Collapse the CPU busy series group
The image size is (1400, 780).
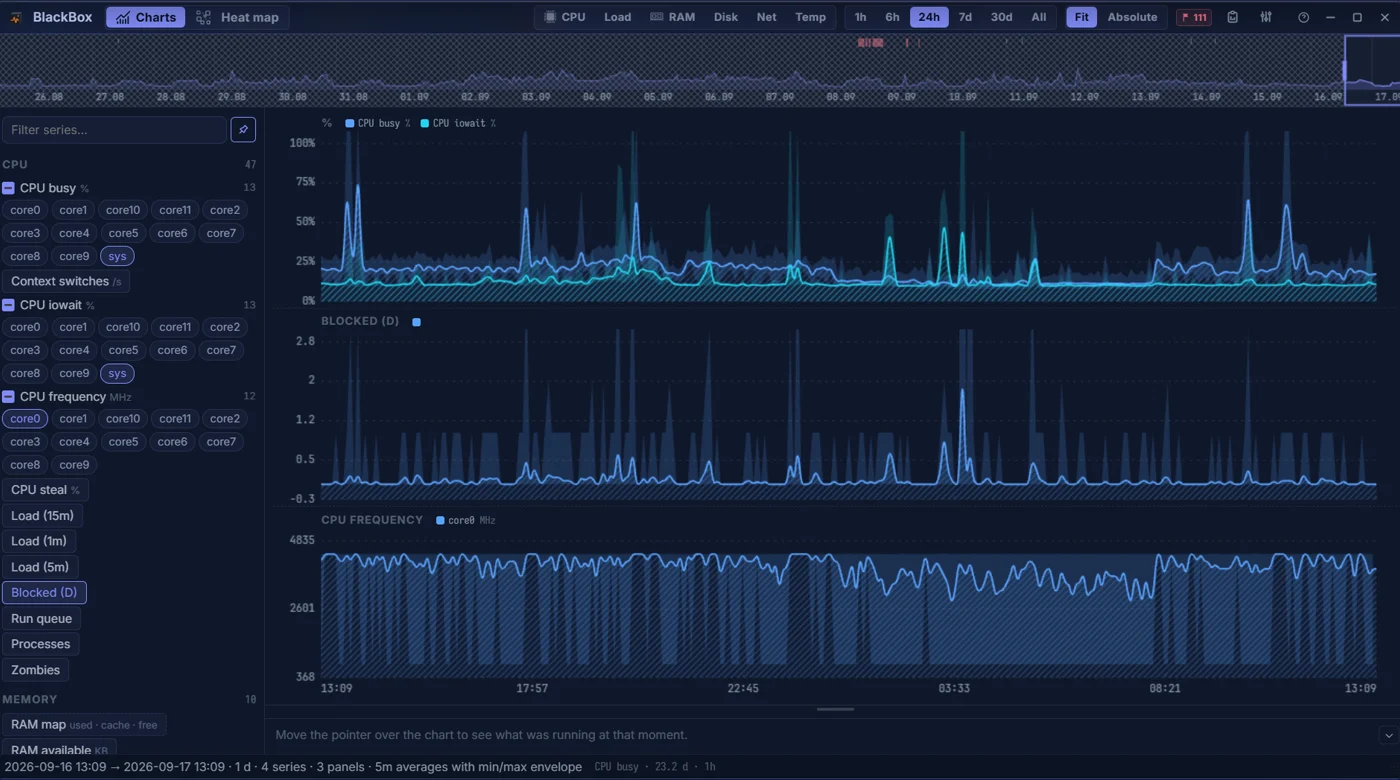click(8, 188)
